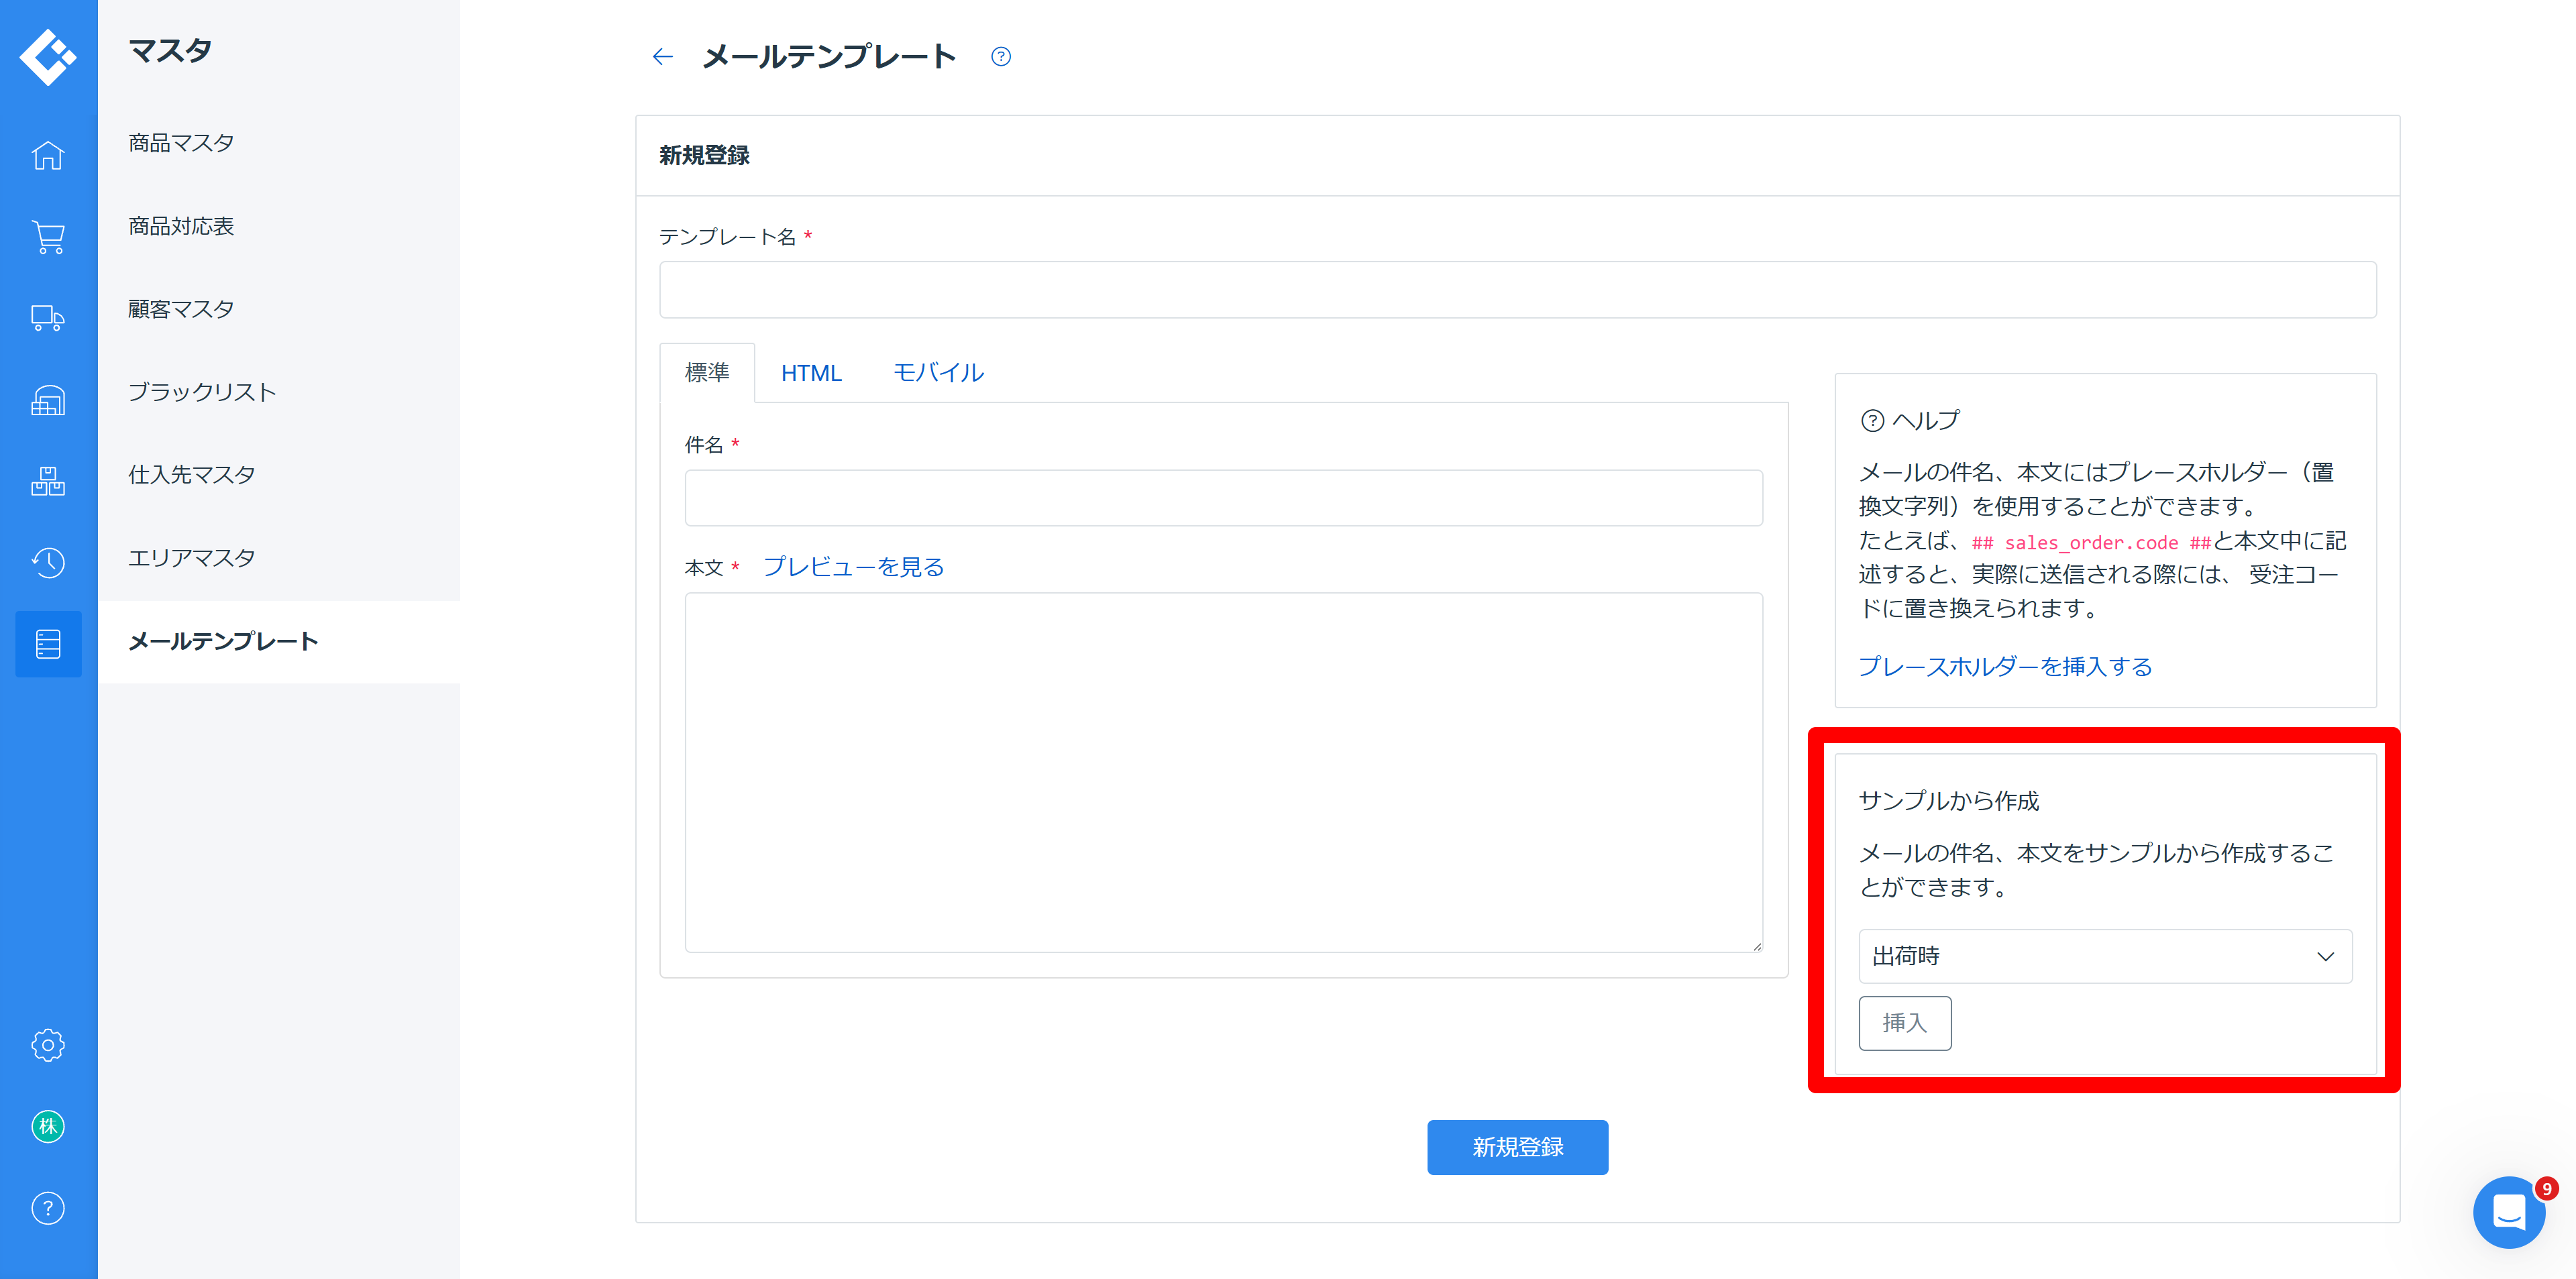Image resolution: width=2576 pixels, height=1279 pixels.
Task: Open 商品対応表 in the master menu
Action: [x=181, y=226]
